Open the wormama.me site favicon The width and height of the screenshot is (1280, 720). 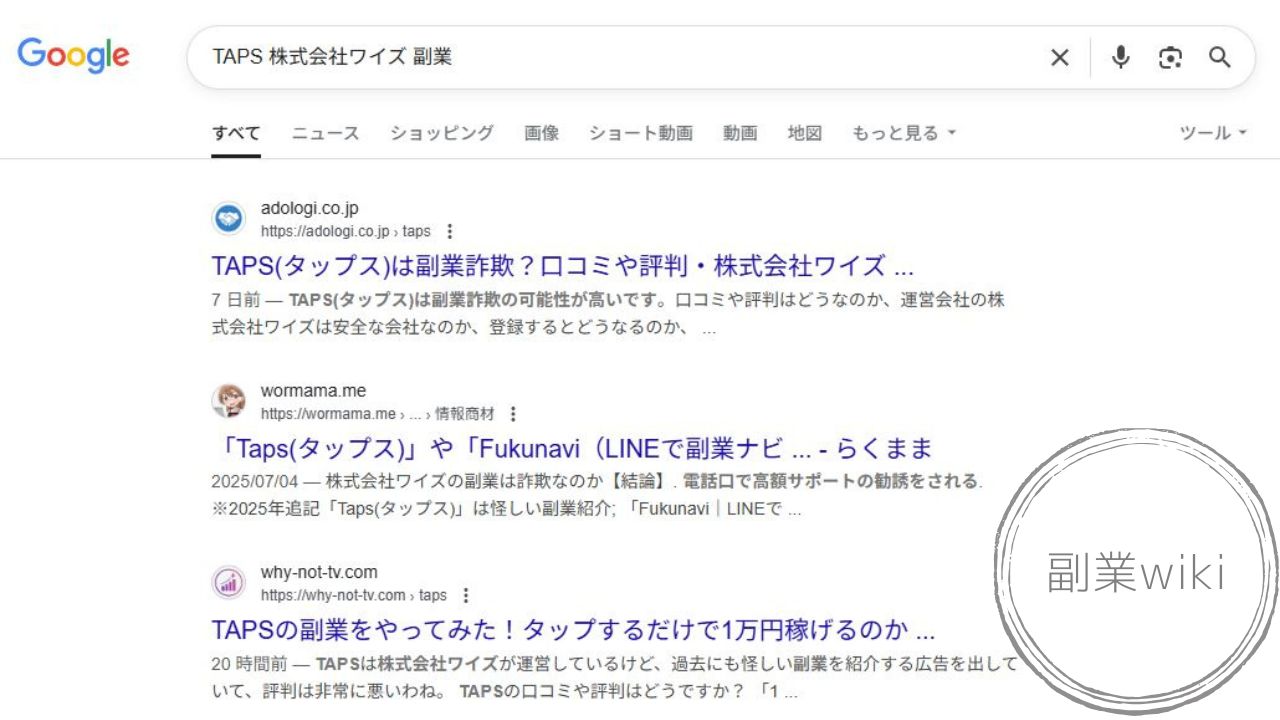coord(229,401)
